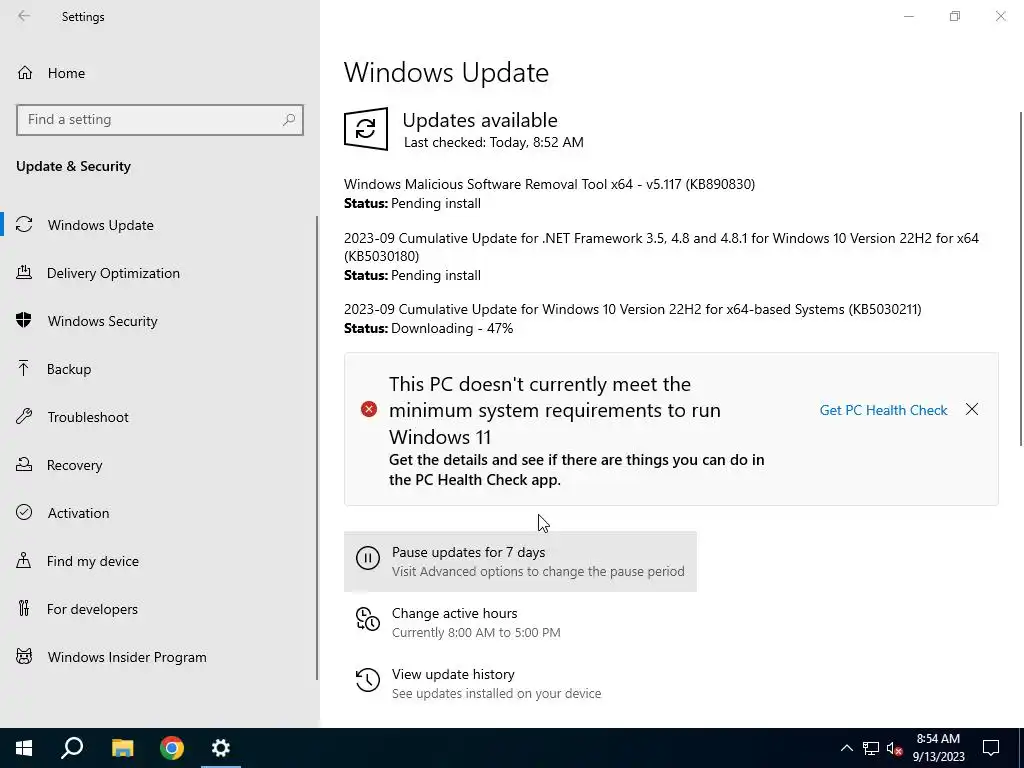
Task: Click the muted volume icon in tray
Action: click(x=895, y=748)
